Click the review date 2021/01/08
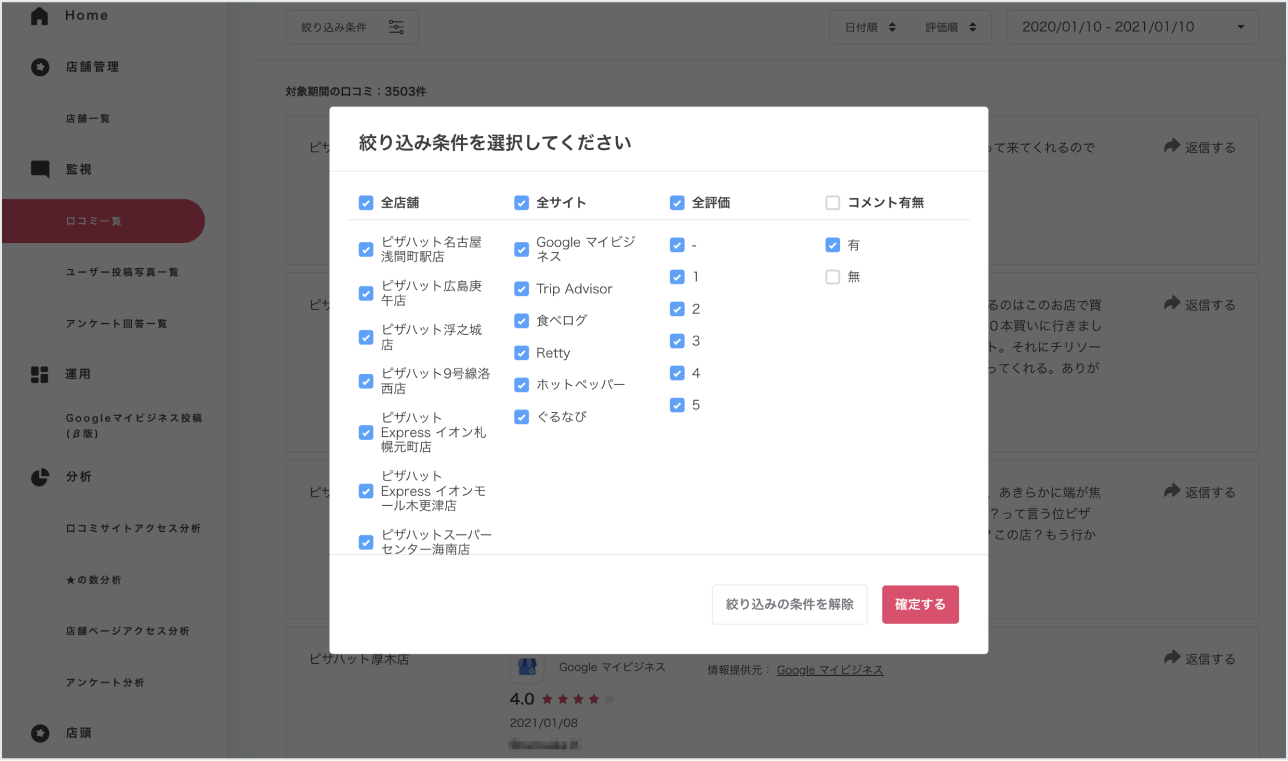The width and height of the screenshot is (1288, 761). pyautogui.click(x=544, y=723)
